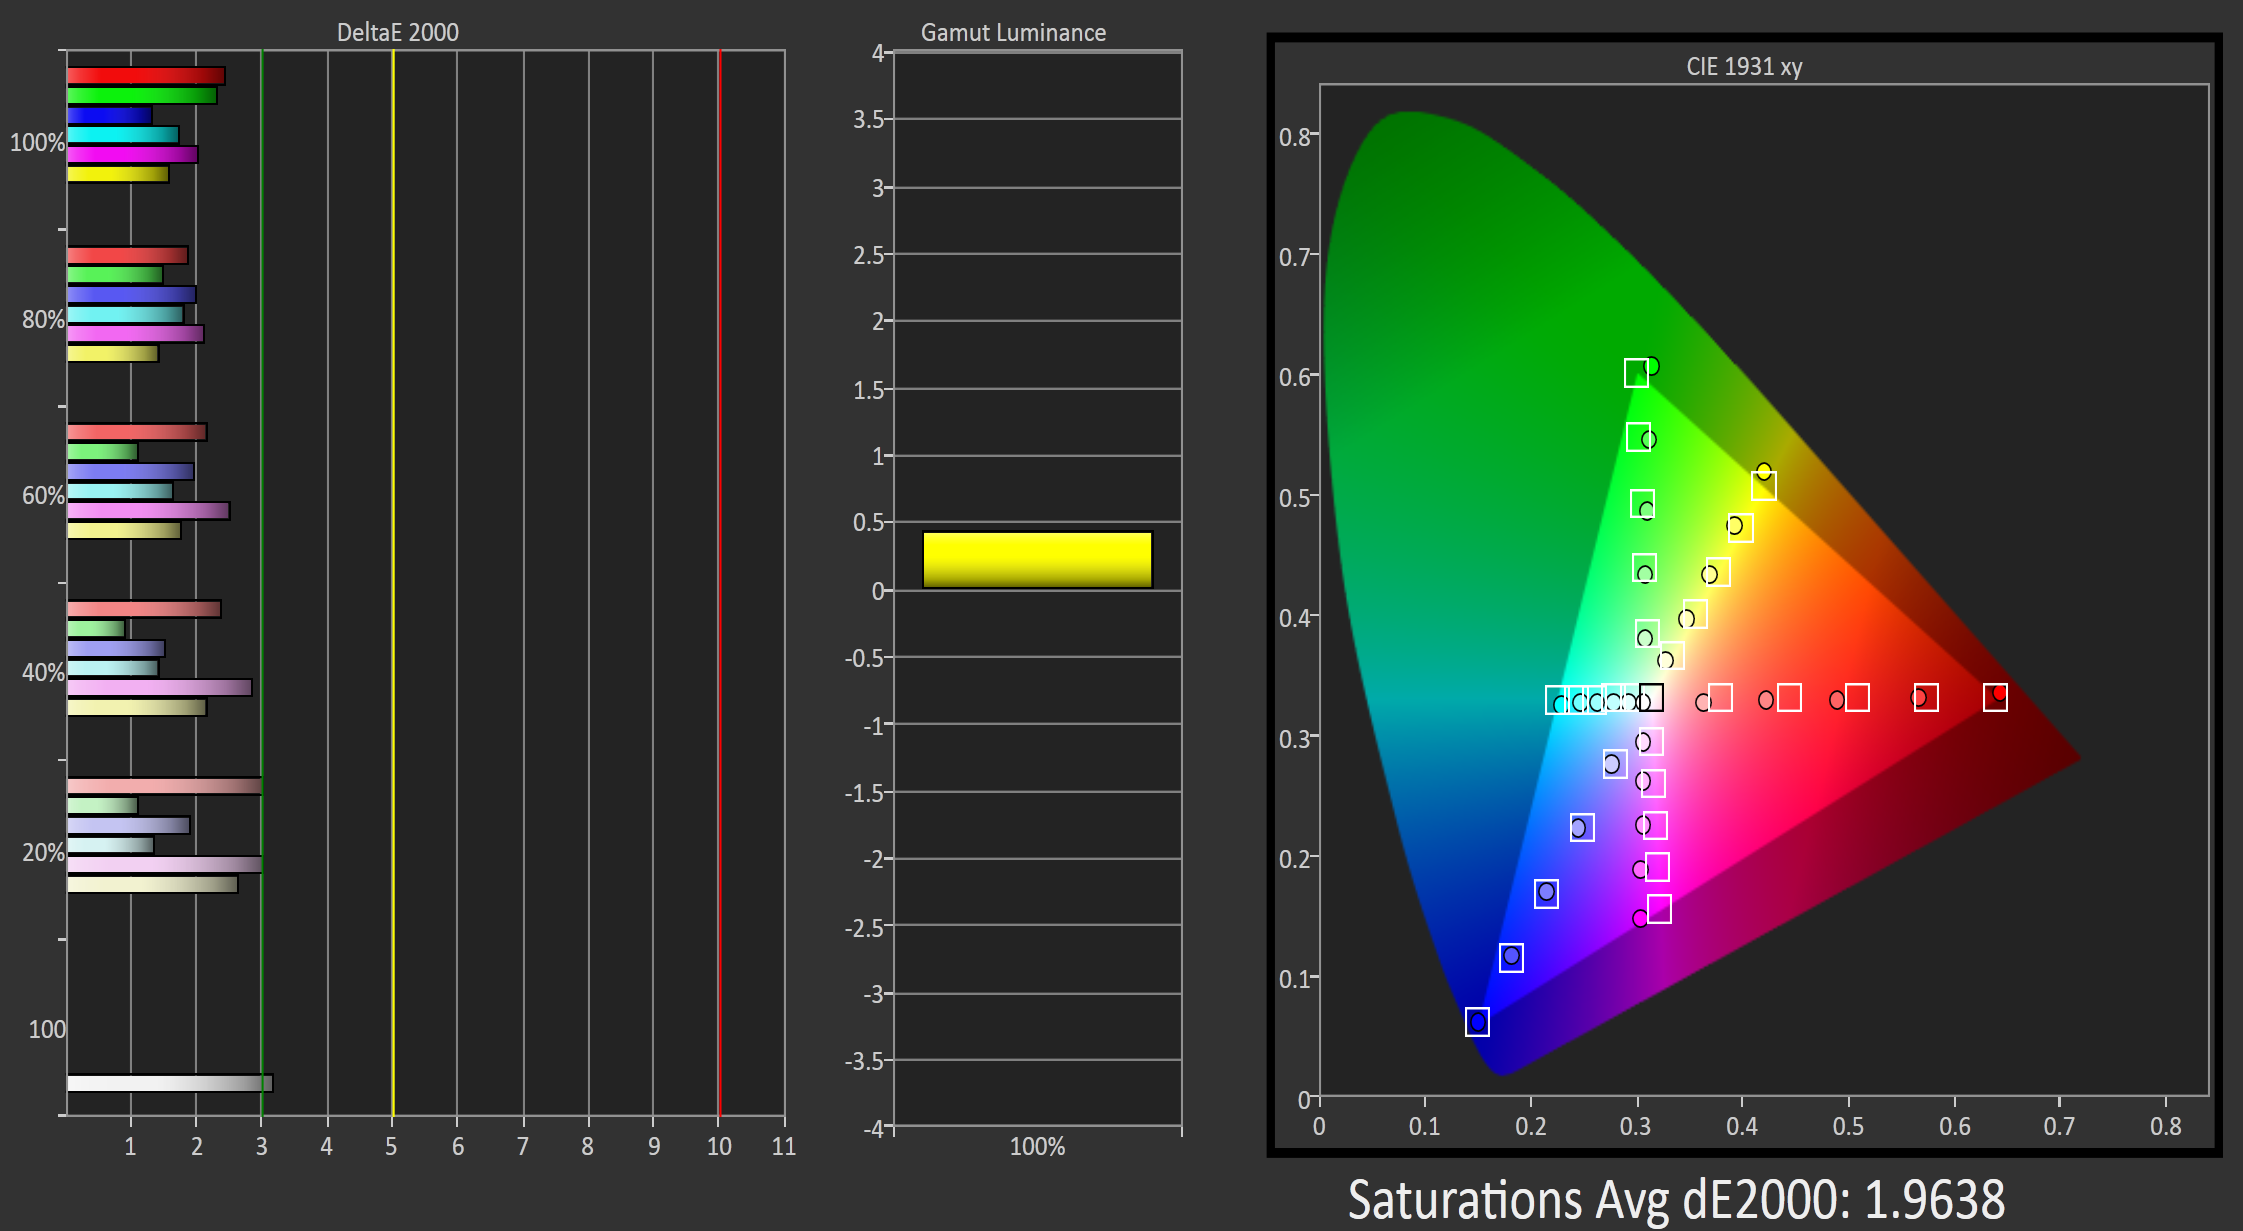Image resolution: width=2243 pixels, height=1231 pixels.
Task: Click the 20% label on DeltaE chart
Action: click(x=43, y=853)
